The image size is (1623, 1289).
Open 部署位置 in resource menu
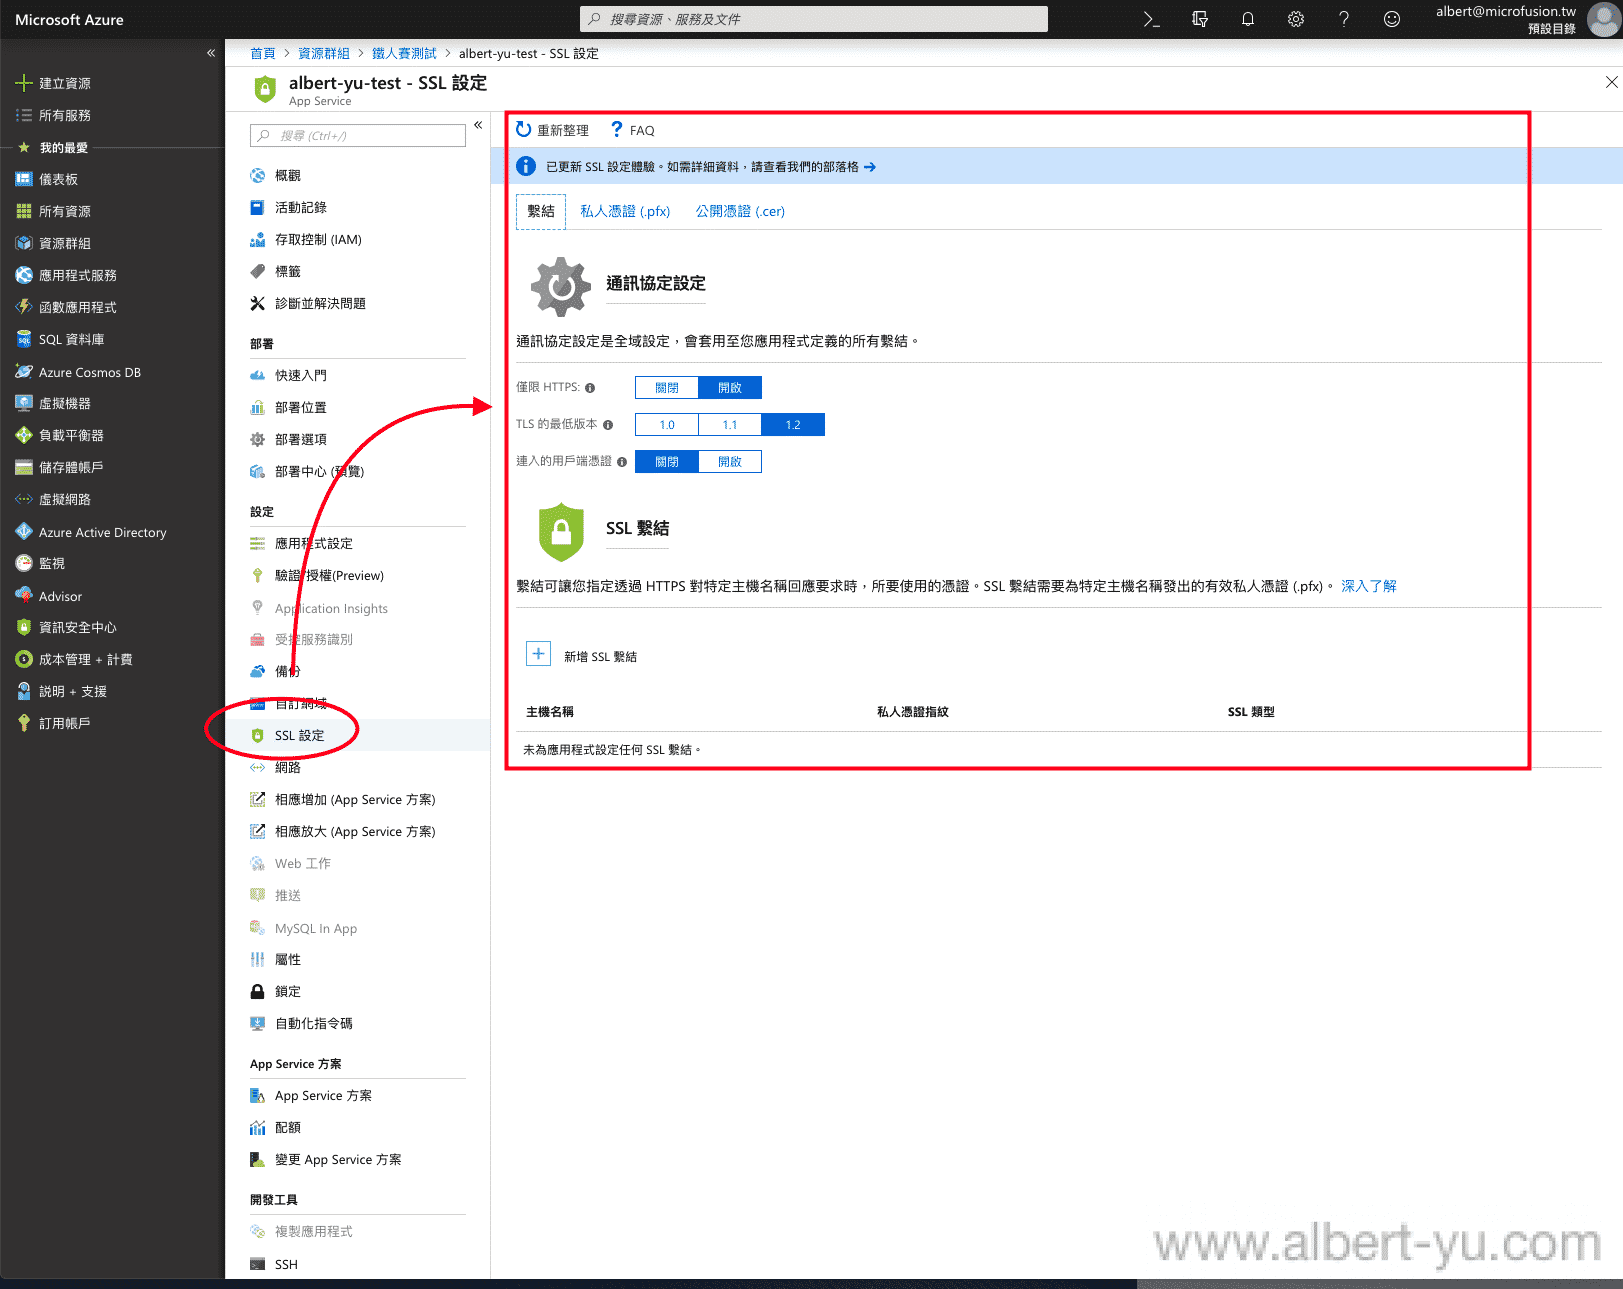(300, 407)
